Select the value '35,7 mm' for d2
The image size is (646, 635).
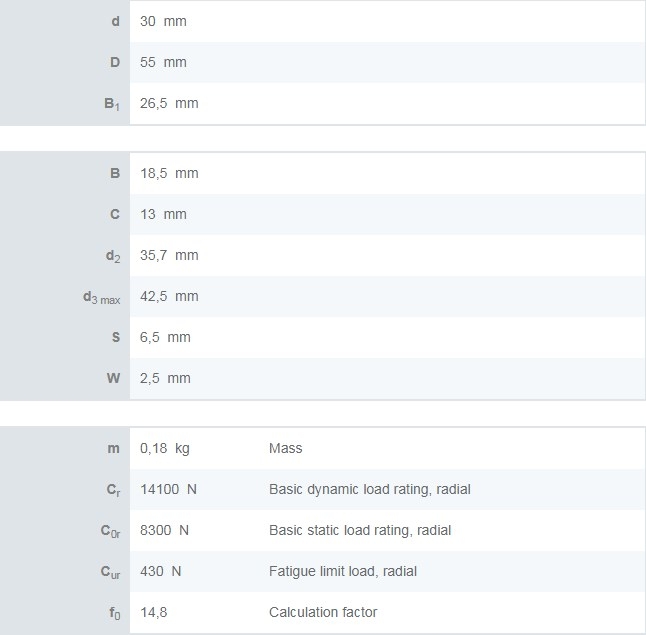click(169, 255)
